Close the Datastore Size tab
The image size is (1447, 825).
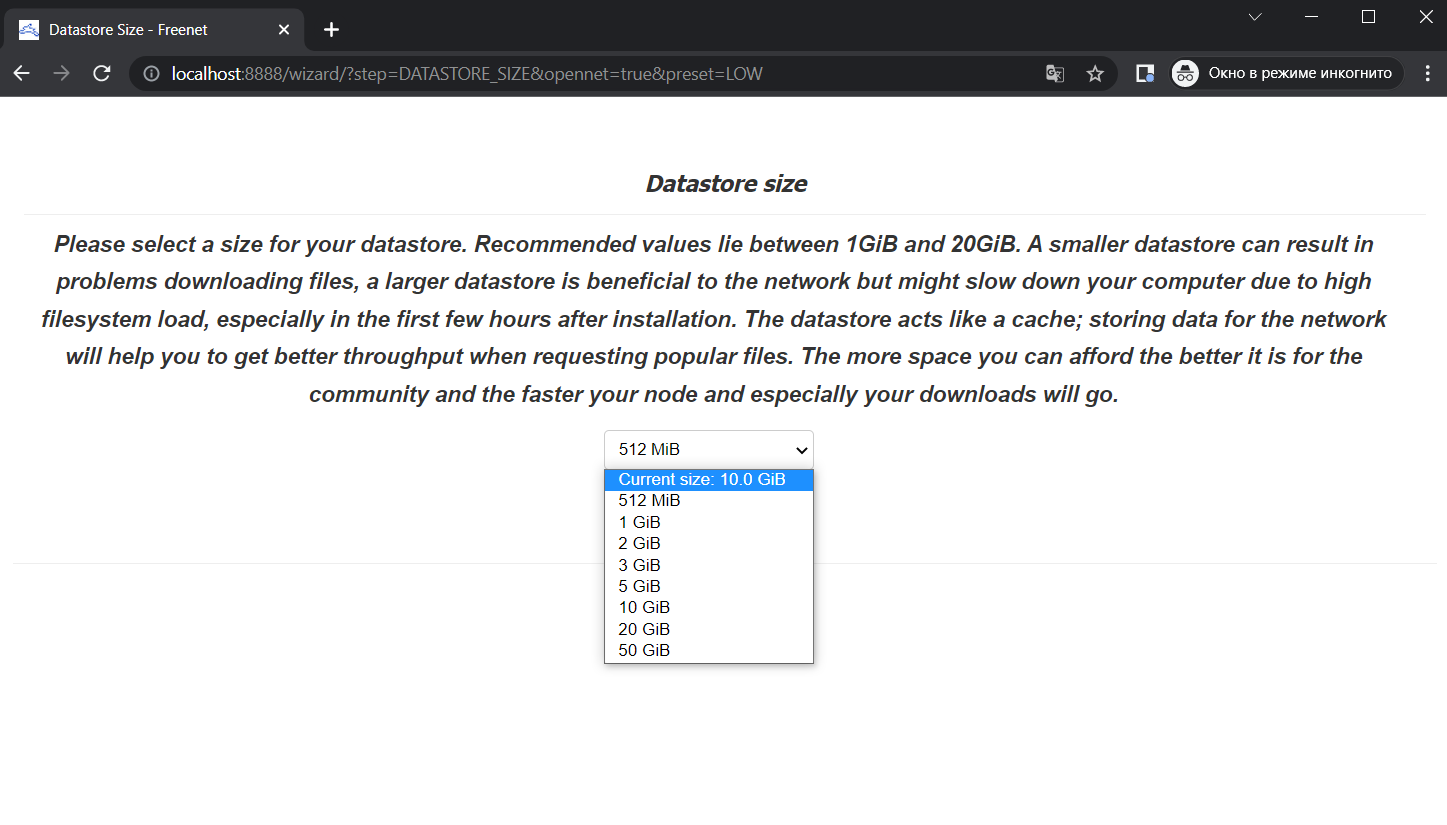284,30
